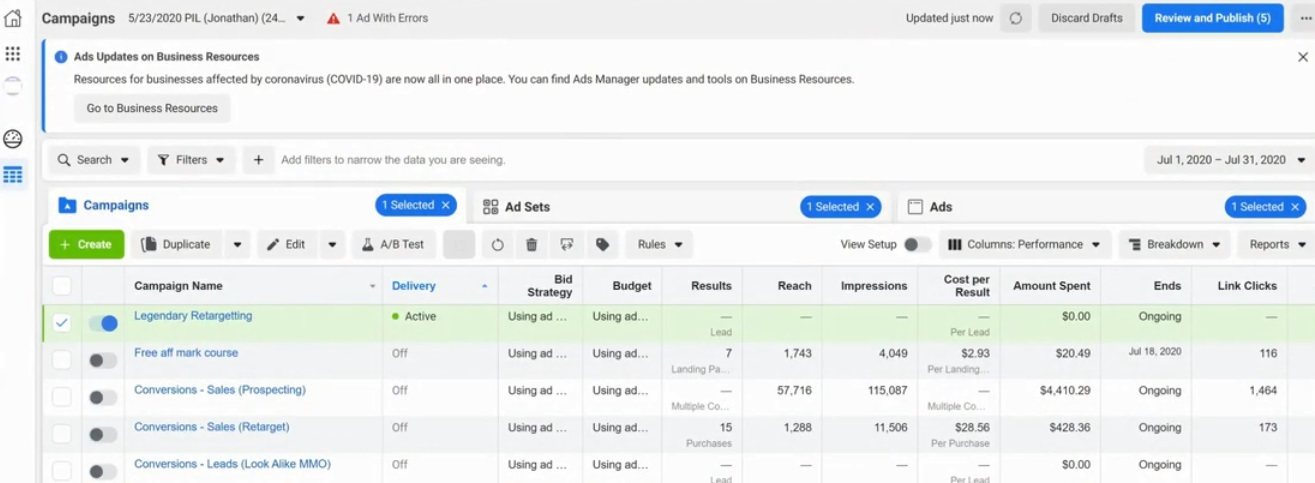The height and width of the screenshot is (483, 1315).
Task: Tick the select-all checkbox in the table header
Action: (x=62, y=286)
